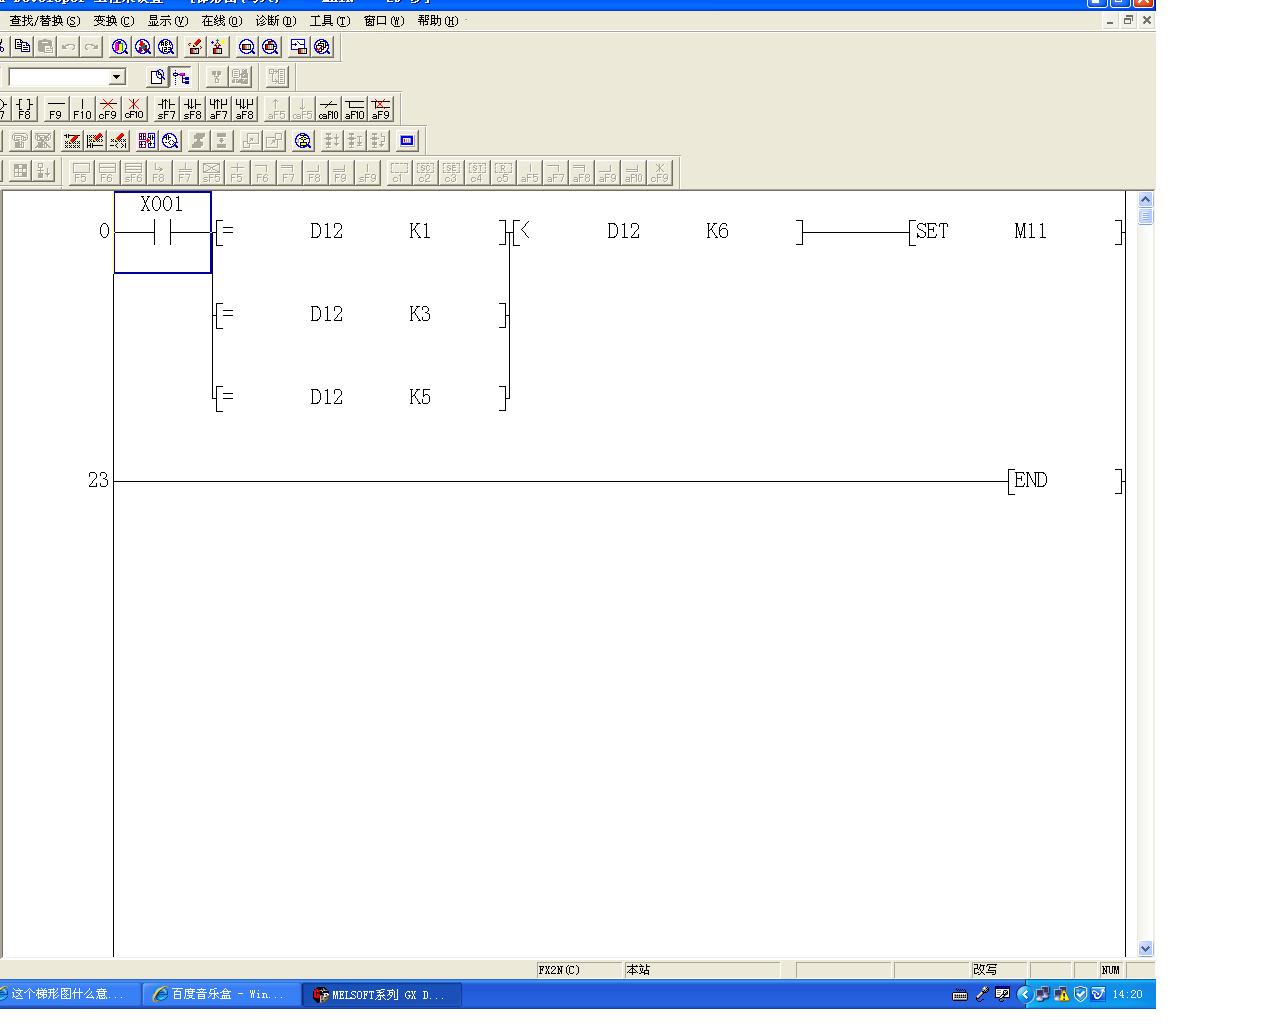Click the F9 horizontal line tool
The height and width of the screenshot is (1024, 1280).
tap(56, 108)
